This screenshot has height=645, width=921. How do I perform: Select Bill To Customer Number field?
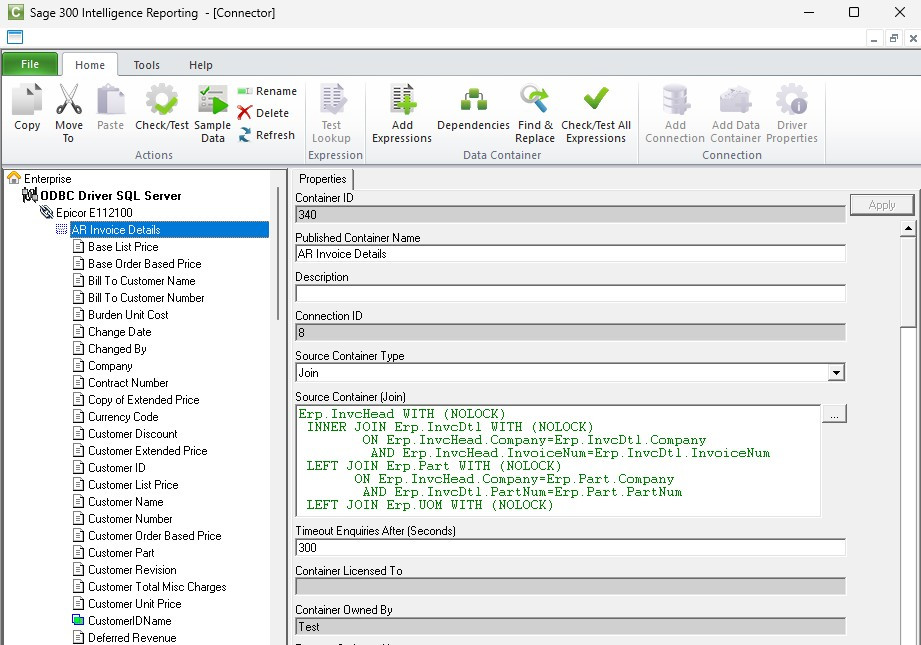pos(146,298)
